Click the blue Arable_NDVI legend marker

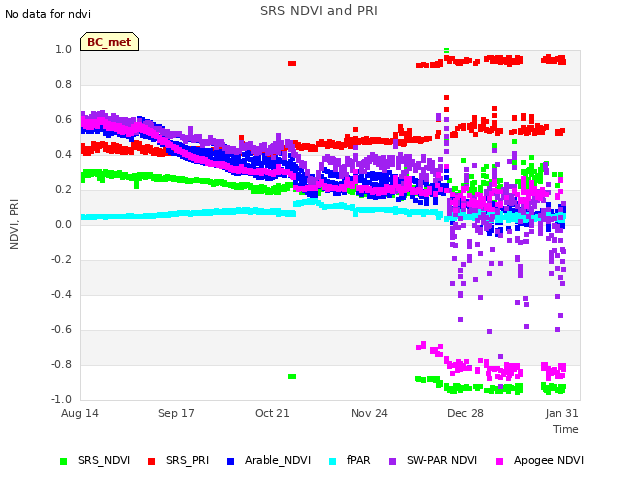click(230, 461)
